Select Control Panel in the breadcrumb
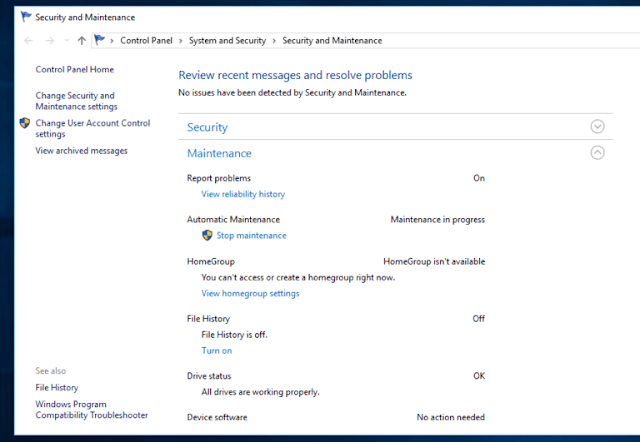 click(x=146, y=40)
